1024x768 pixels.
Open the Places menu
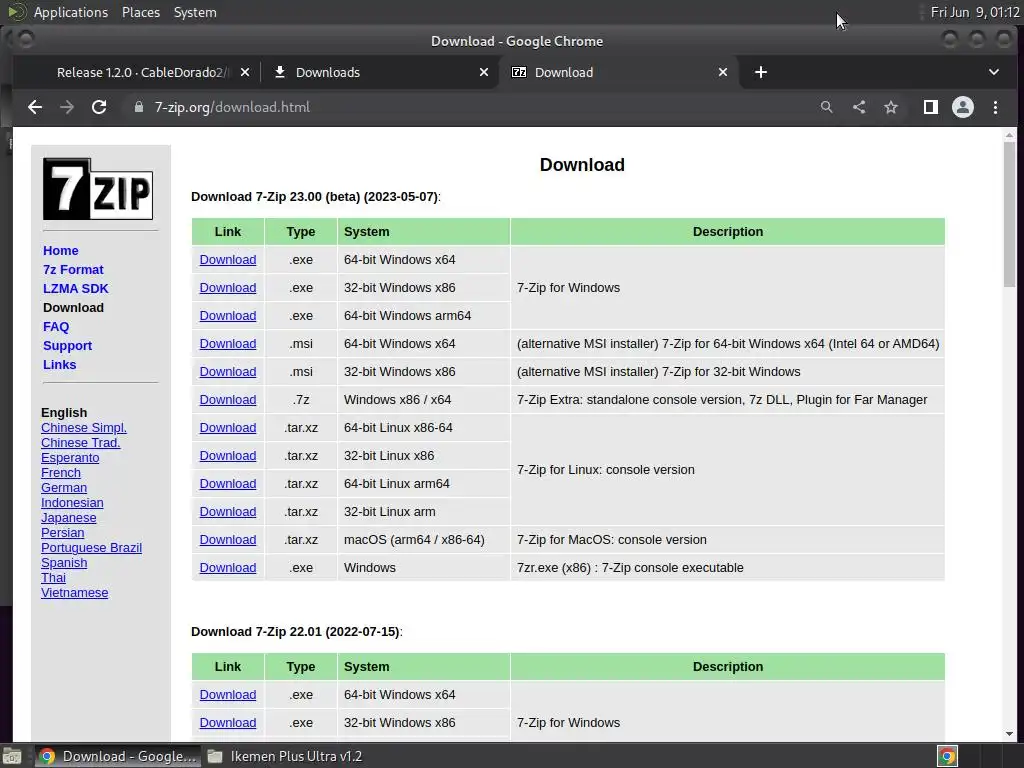pos(141,12)
